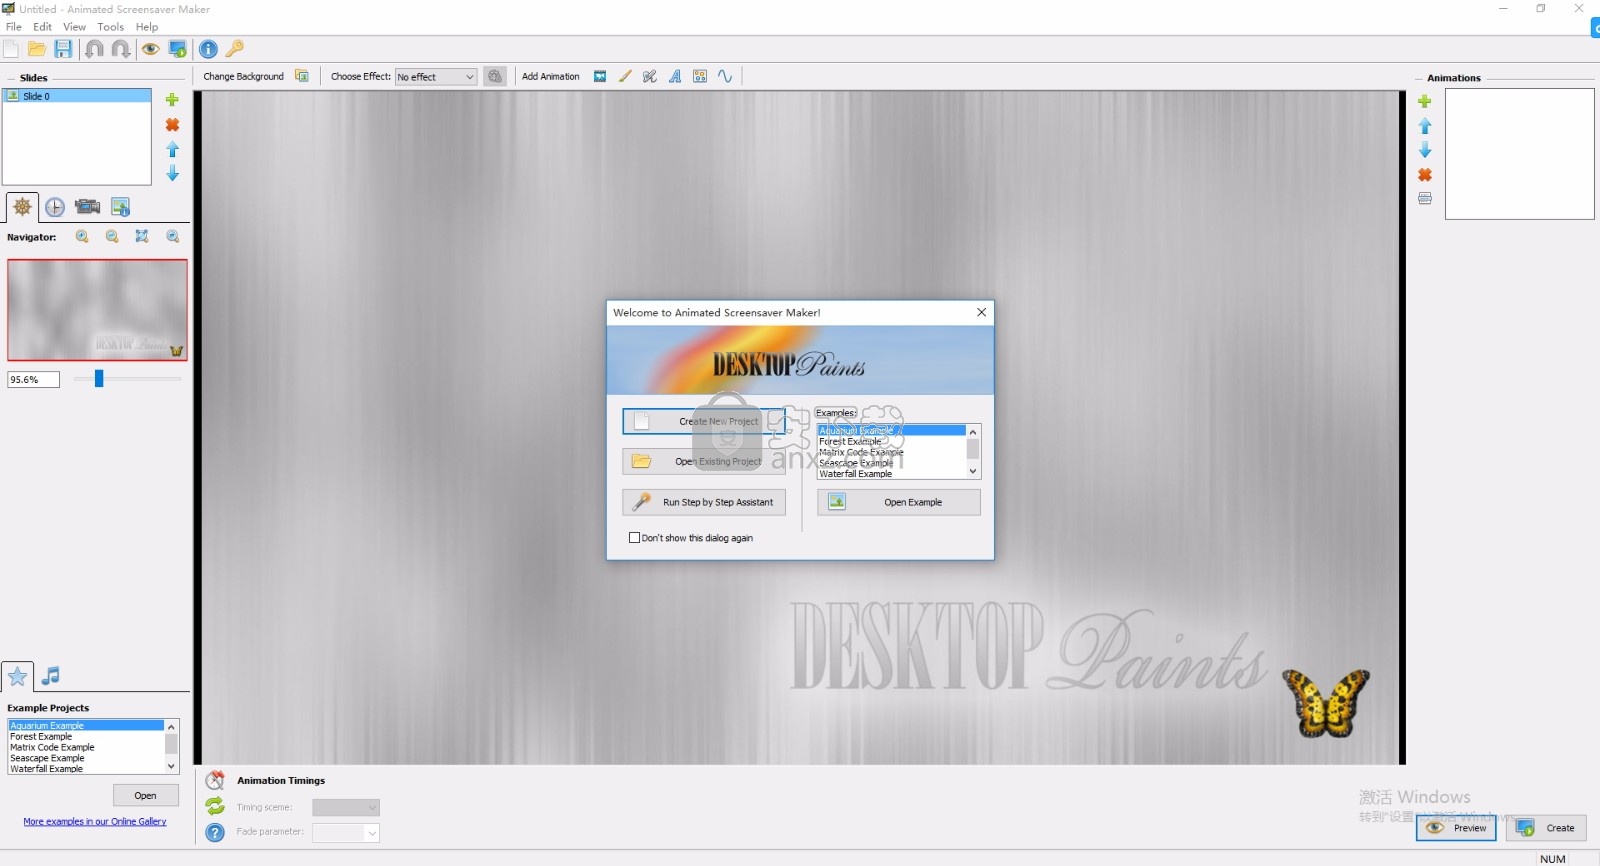The height and width of the screenshot is (866, 1600).
Task: Switch to the star examples tab
Action: pyautogui.click(x=17, y=676)
